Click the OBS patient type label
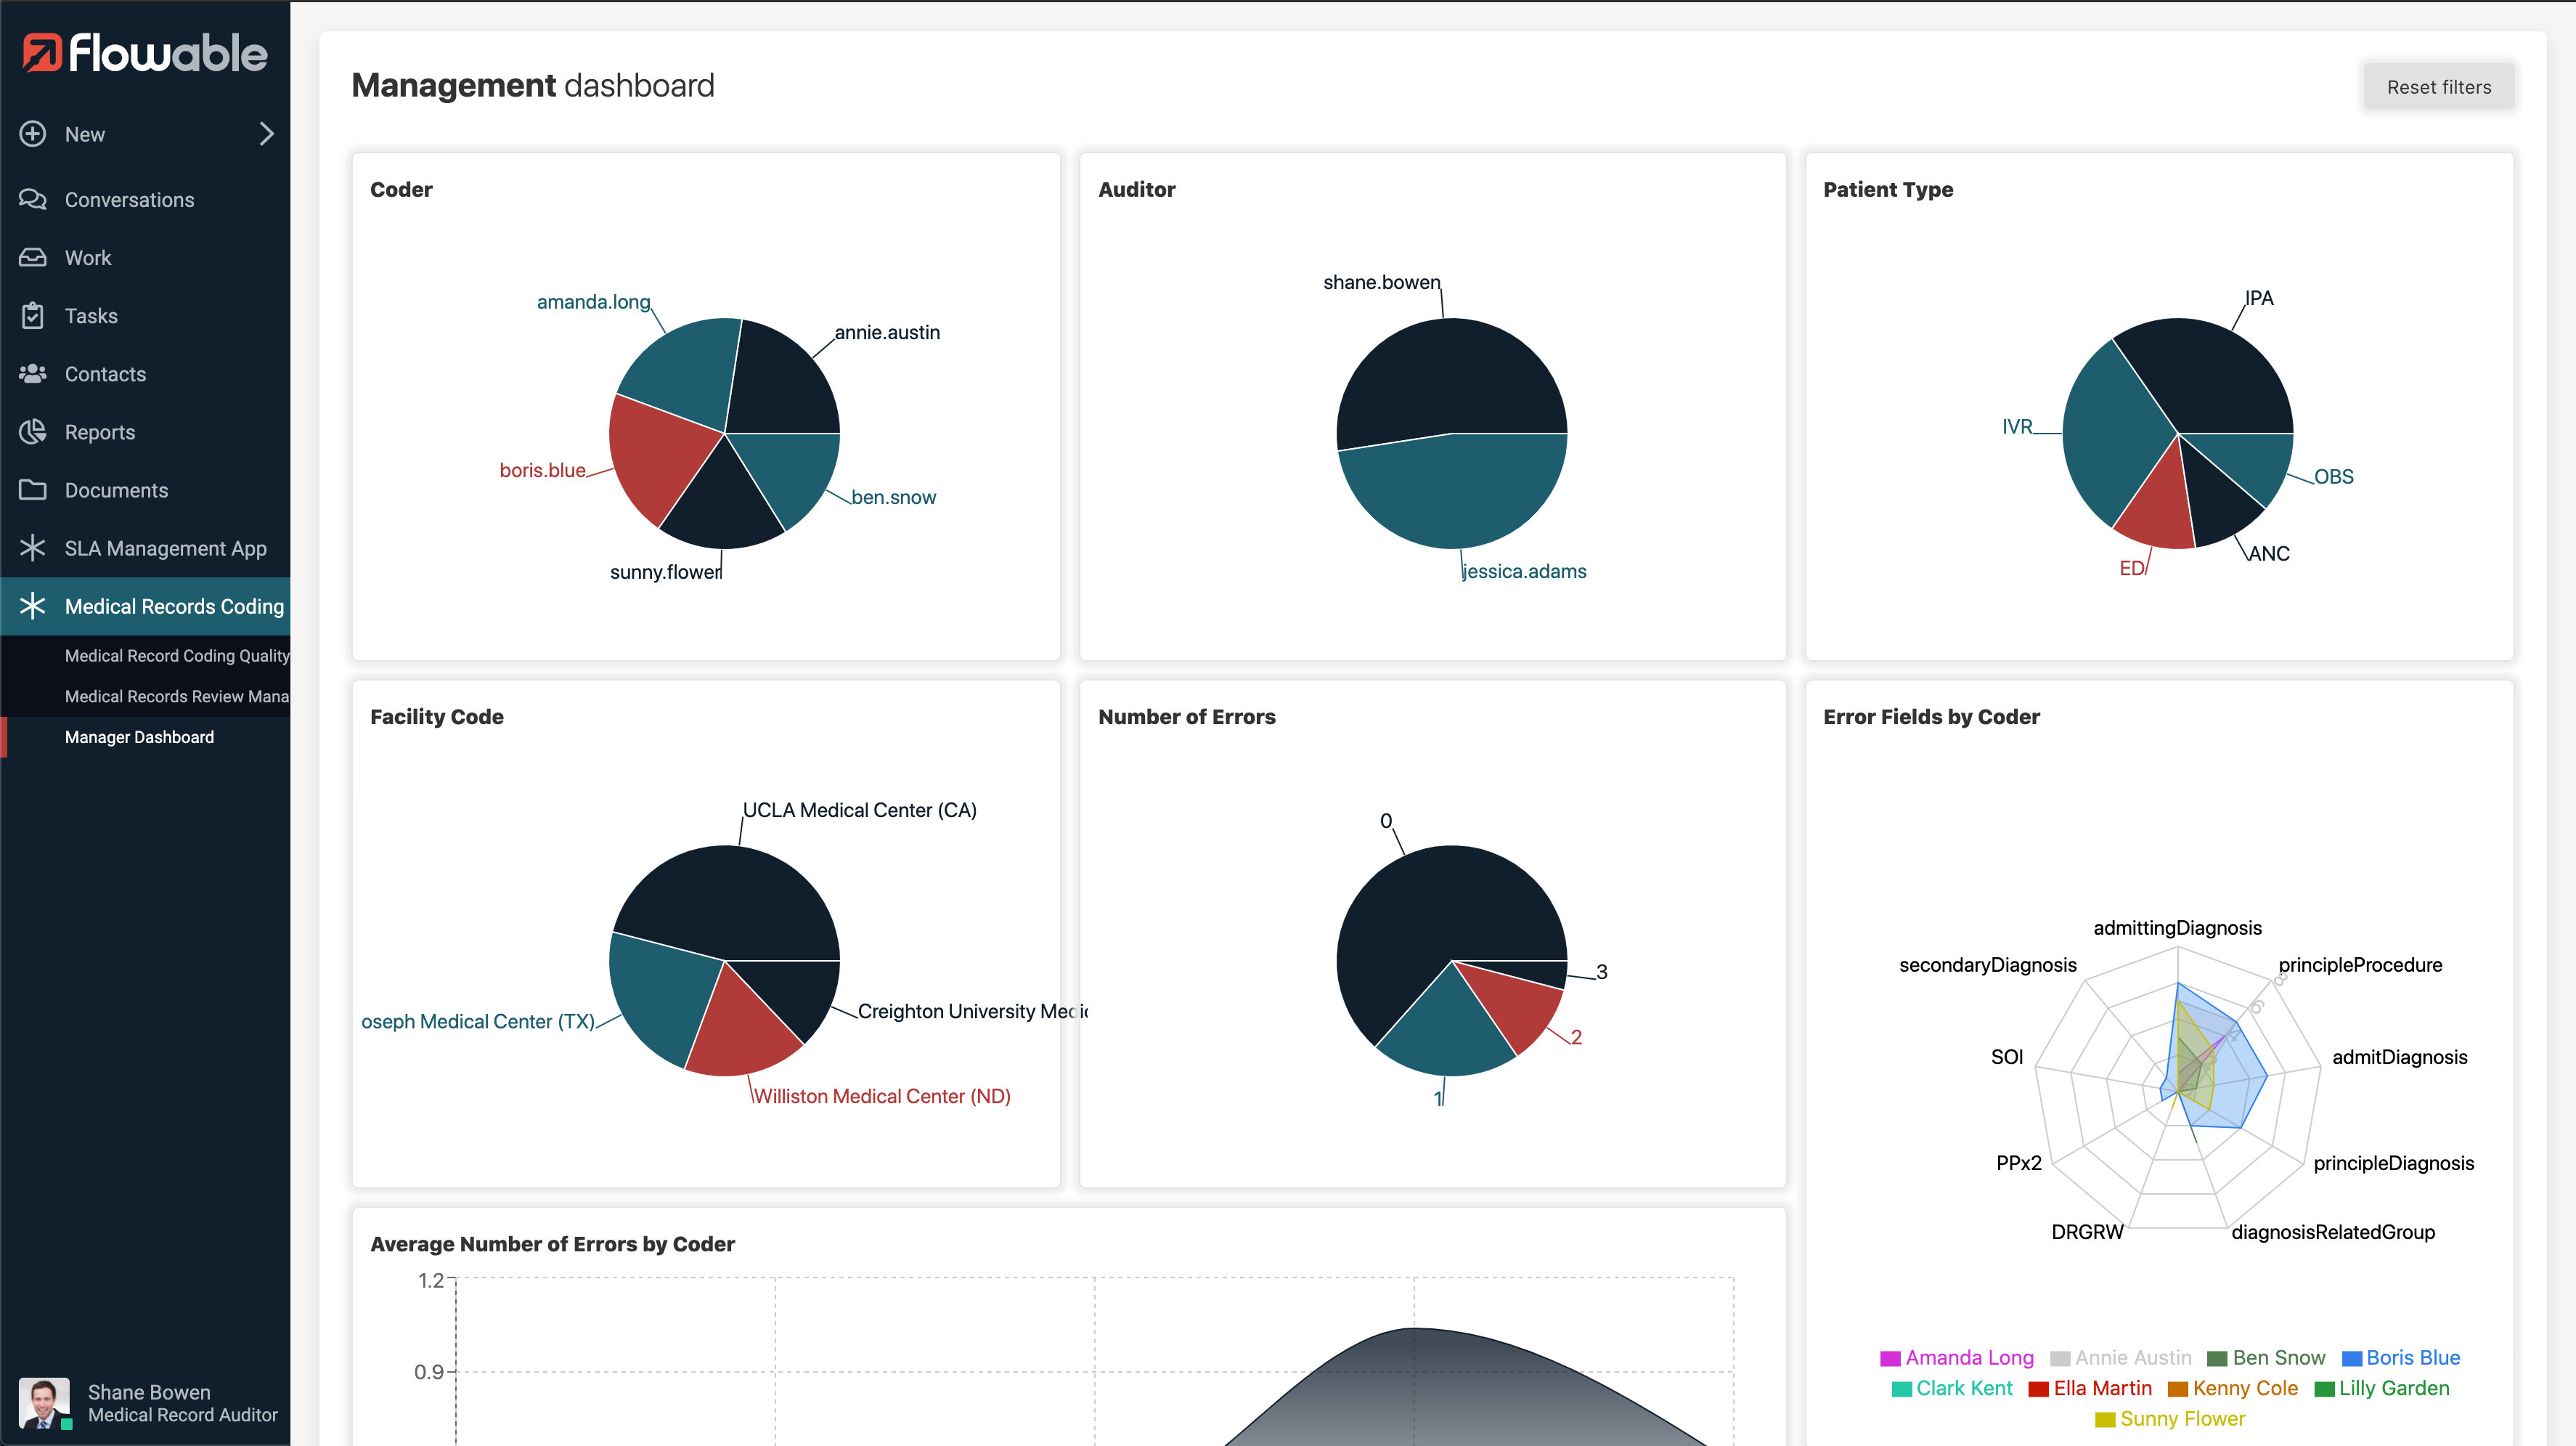 (2333, 476)
